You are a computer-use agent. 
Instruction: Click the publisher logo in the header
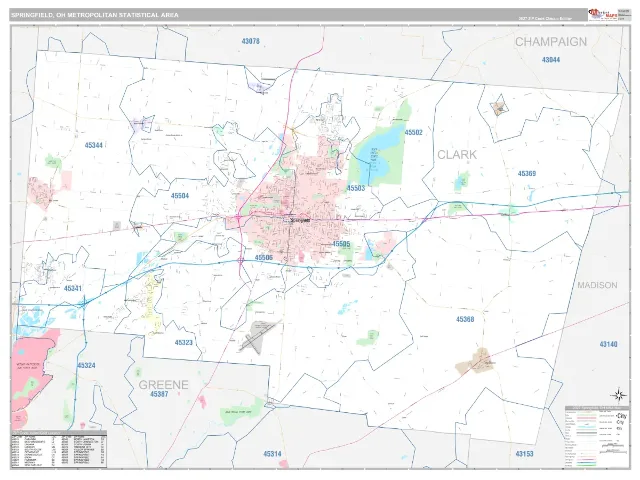pyautogui.click(x=602, y=15)
